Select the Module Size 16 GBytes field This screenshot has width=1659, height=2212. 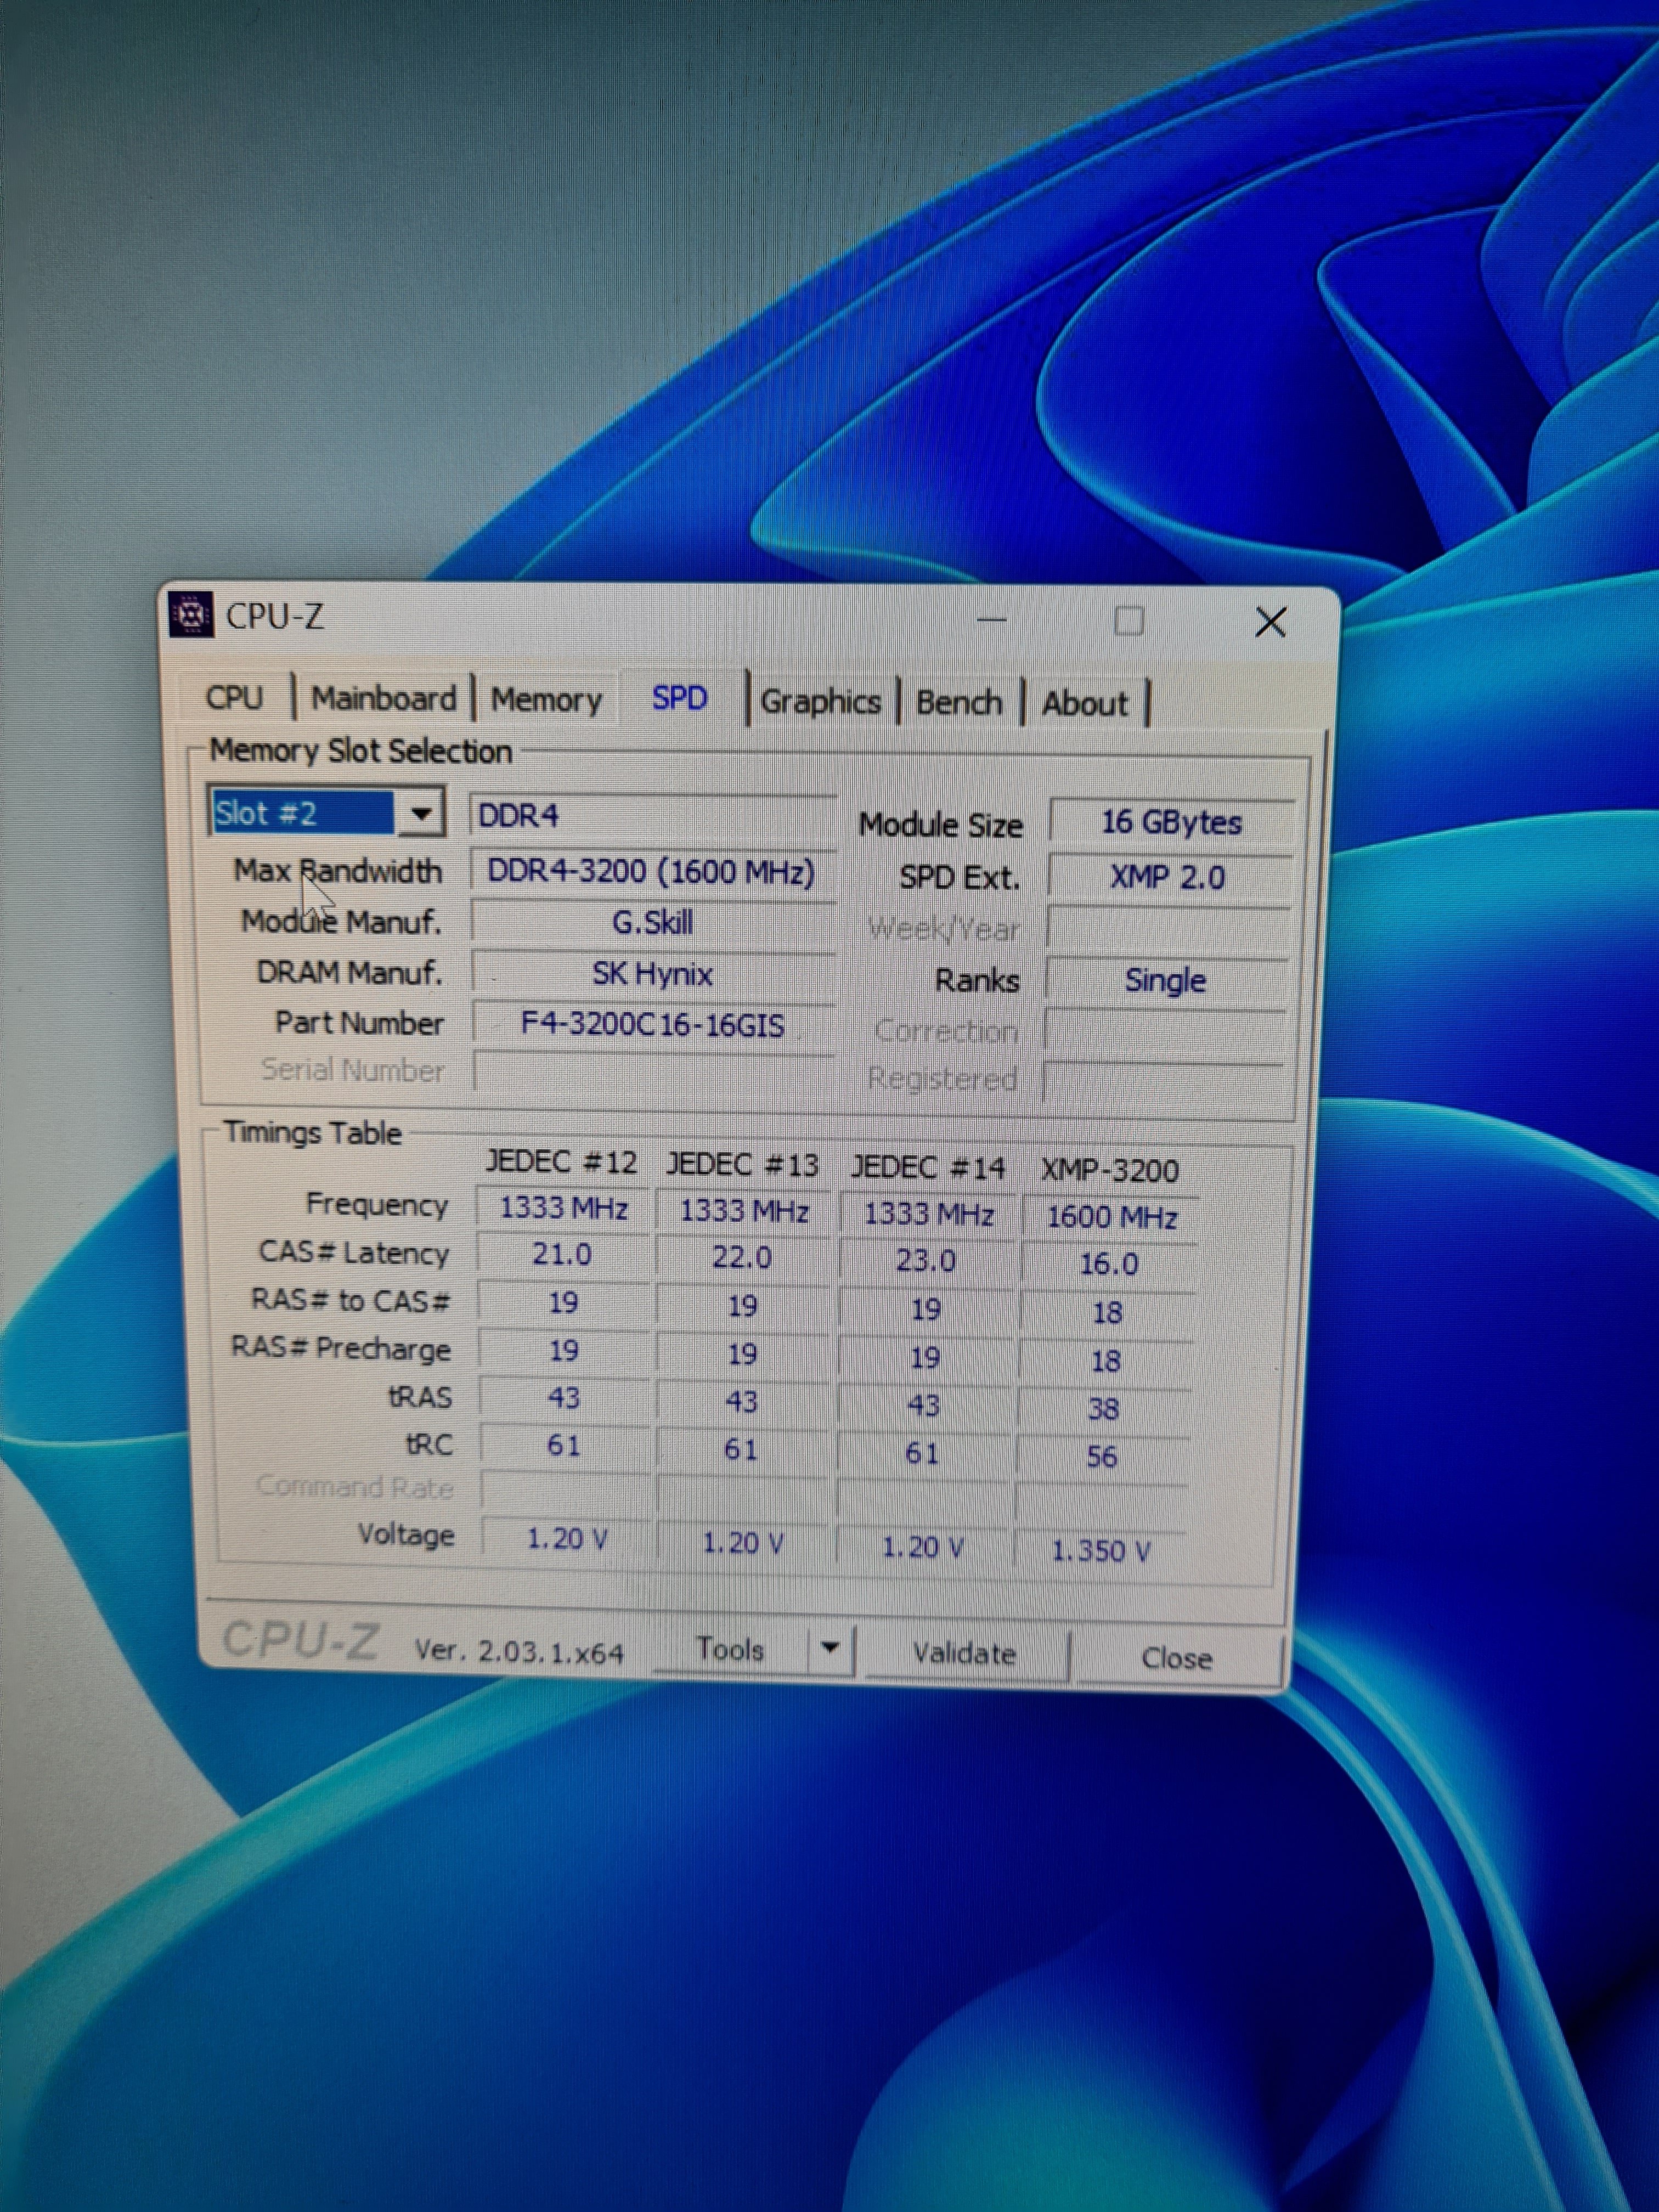tap(1171, 822)
